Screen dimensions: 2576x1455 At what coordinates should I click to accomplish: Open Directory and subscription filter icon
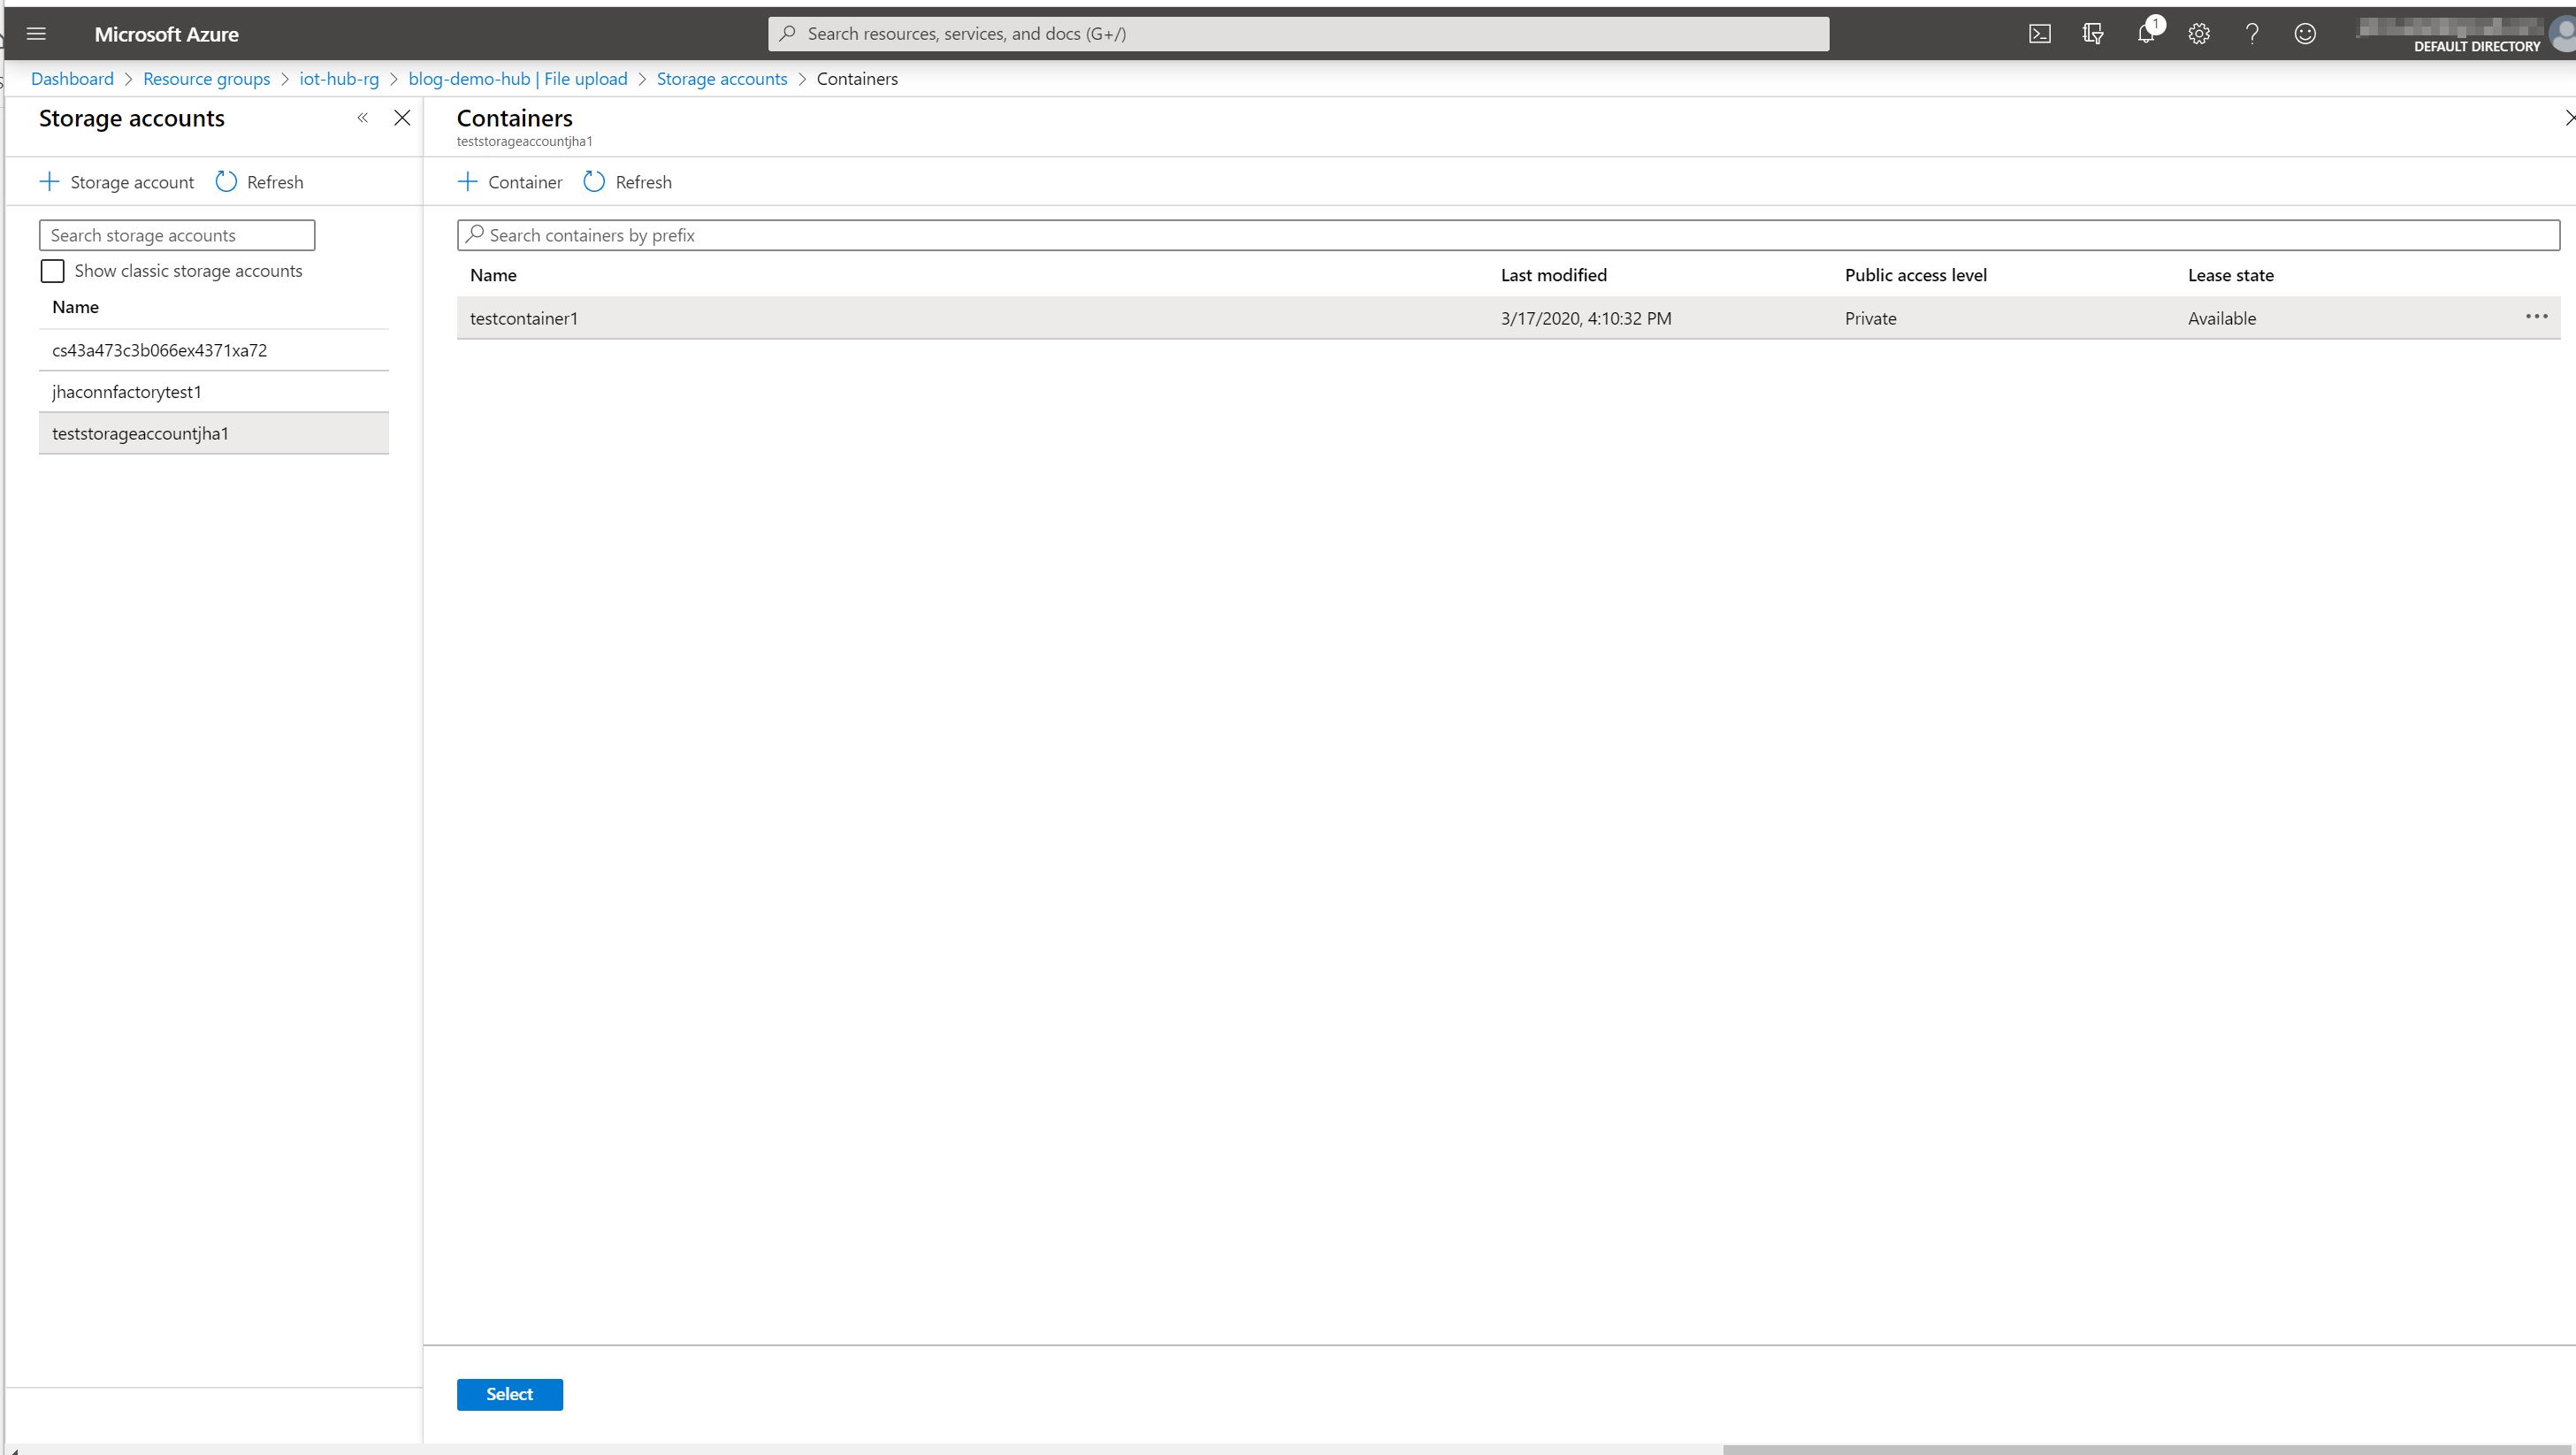(2092, 34)
